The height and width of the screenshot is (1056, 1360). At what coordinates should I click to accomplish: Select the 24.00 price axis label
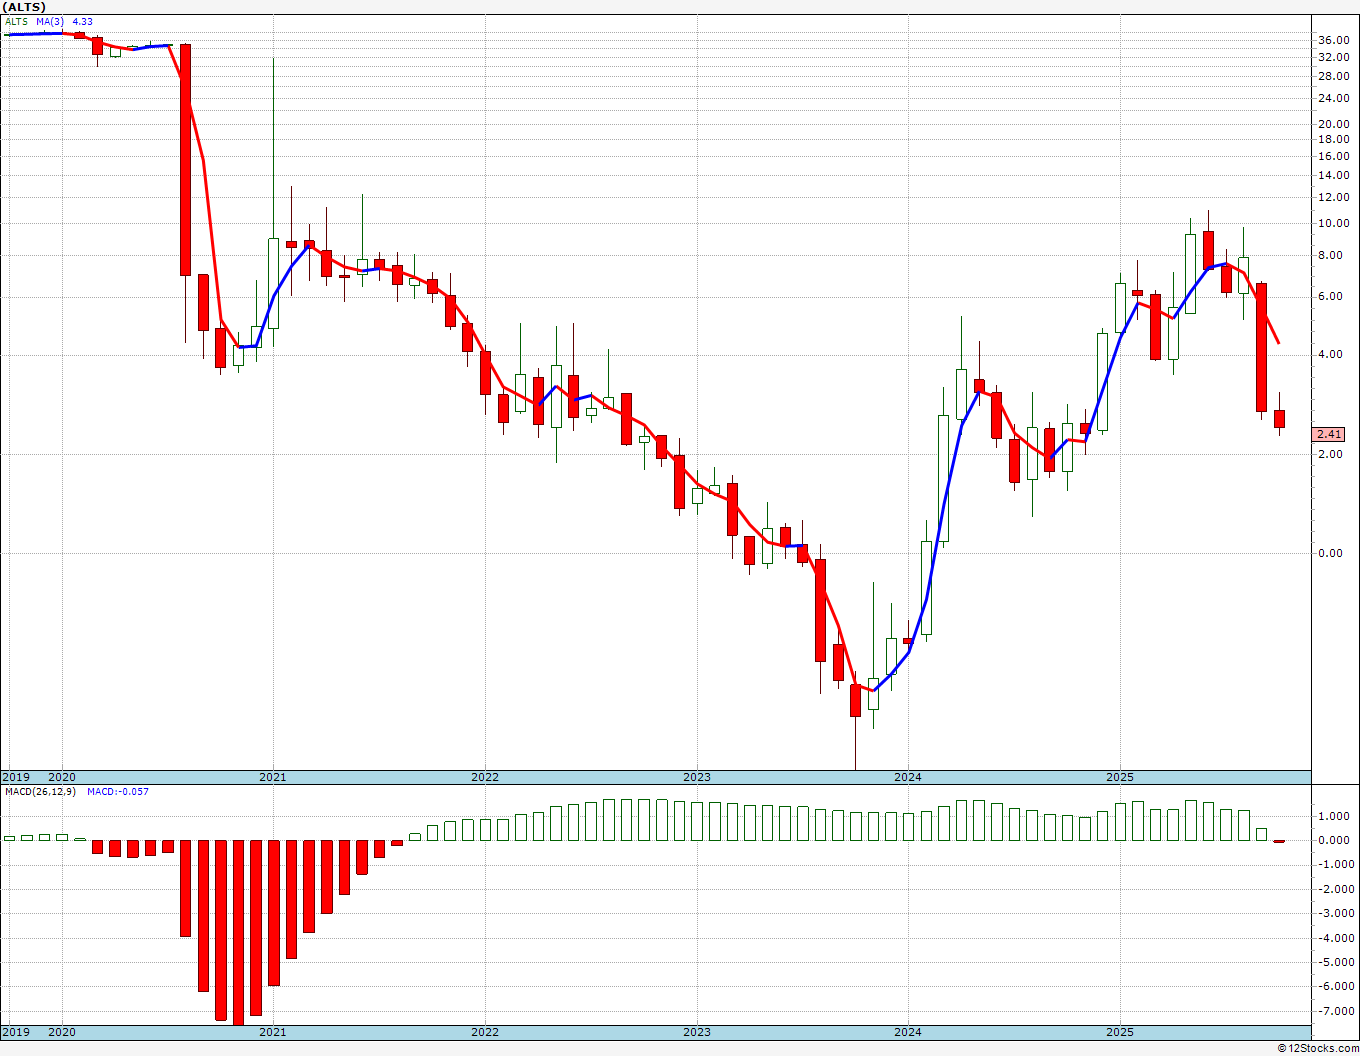click(x=1332, y=98)
